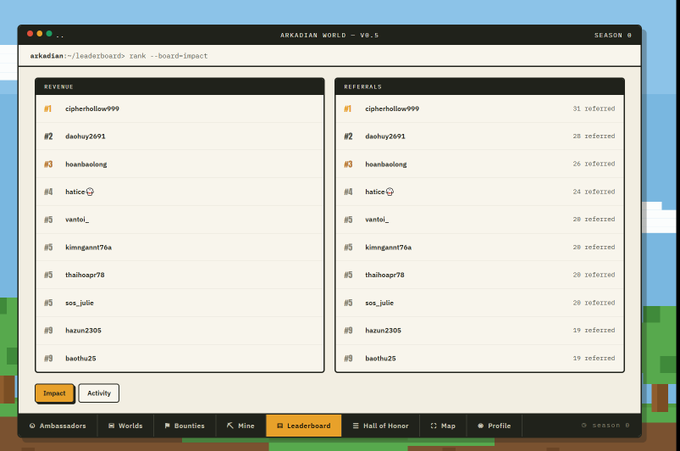Switch to the Worlds tab

point(125,426)
